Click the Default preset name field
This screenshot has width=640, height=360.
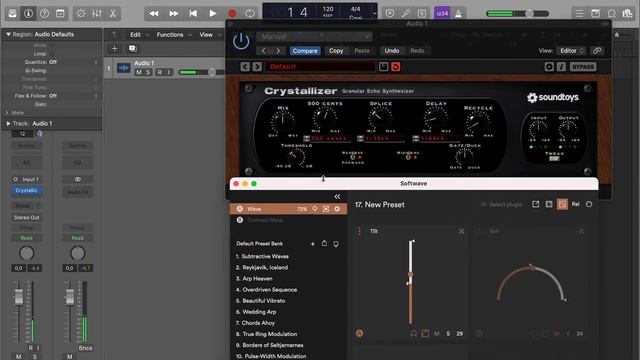point(320,67)
